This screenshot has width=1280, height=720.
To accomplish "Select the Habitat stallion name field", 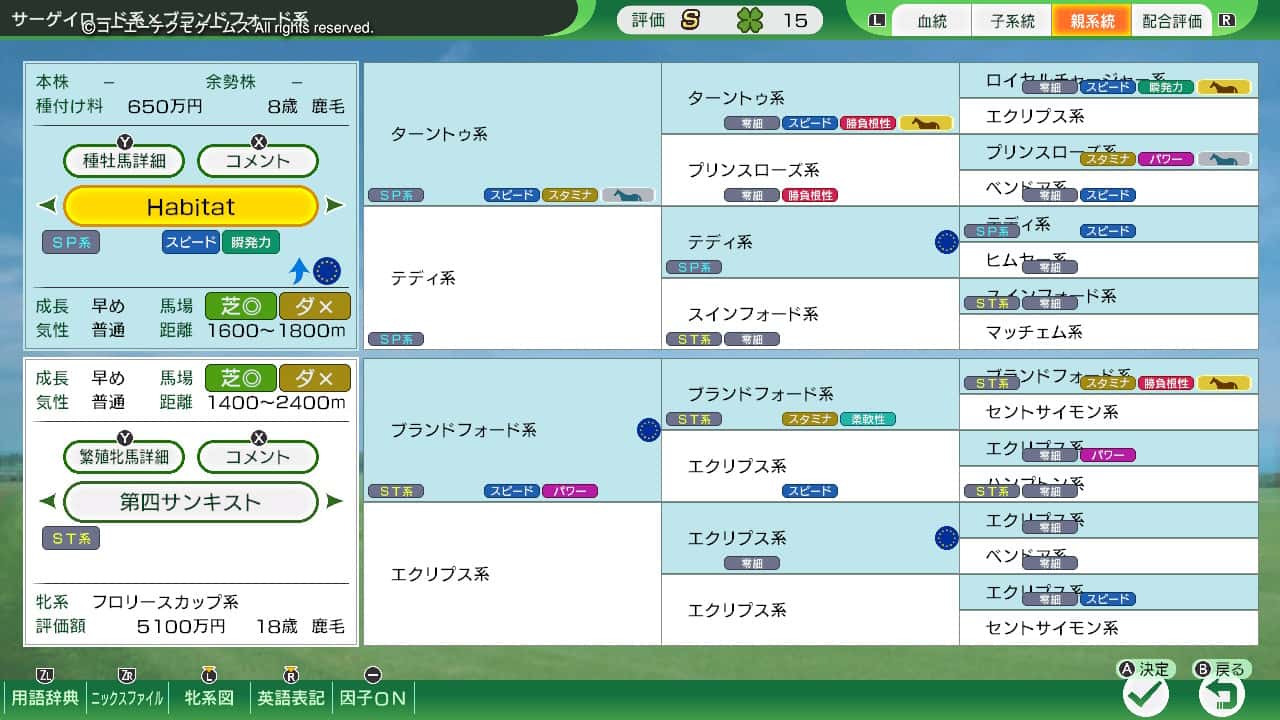I will coord(190,207).
